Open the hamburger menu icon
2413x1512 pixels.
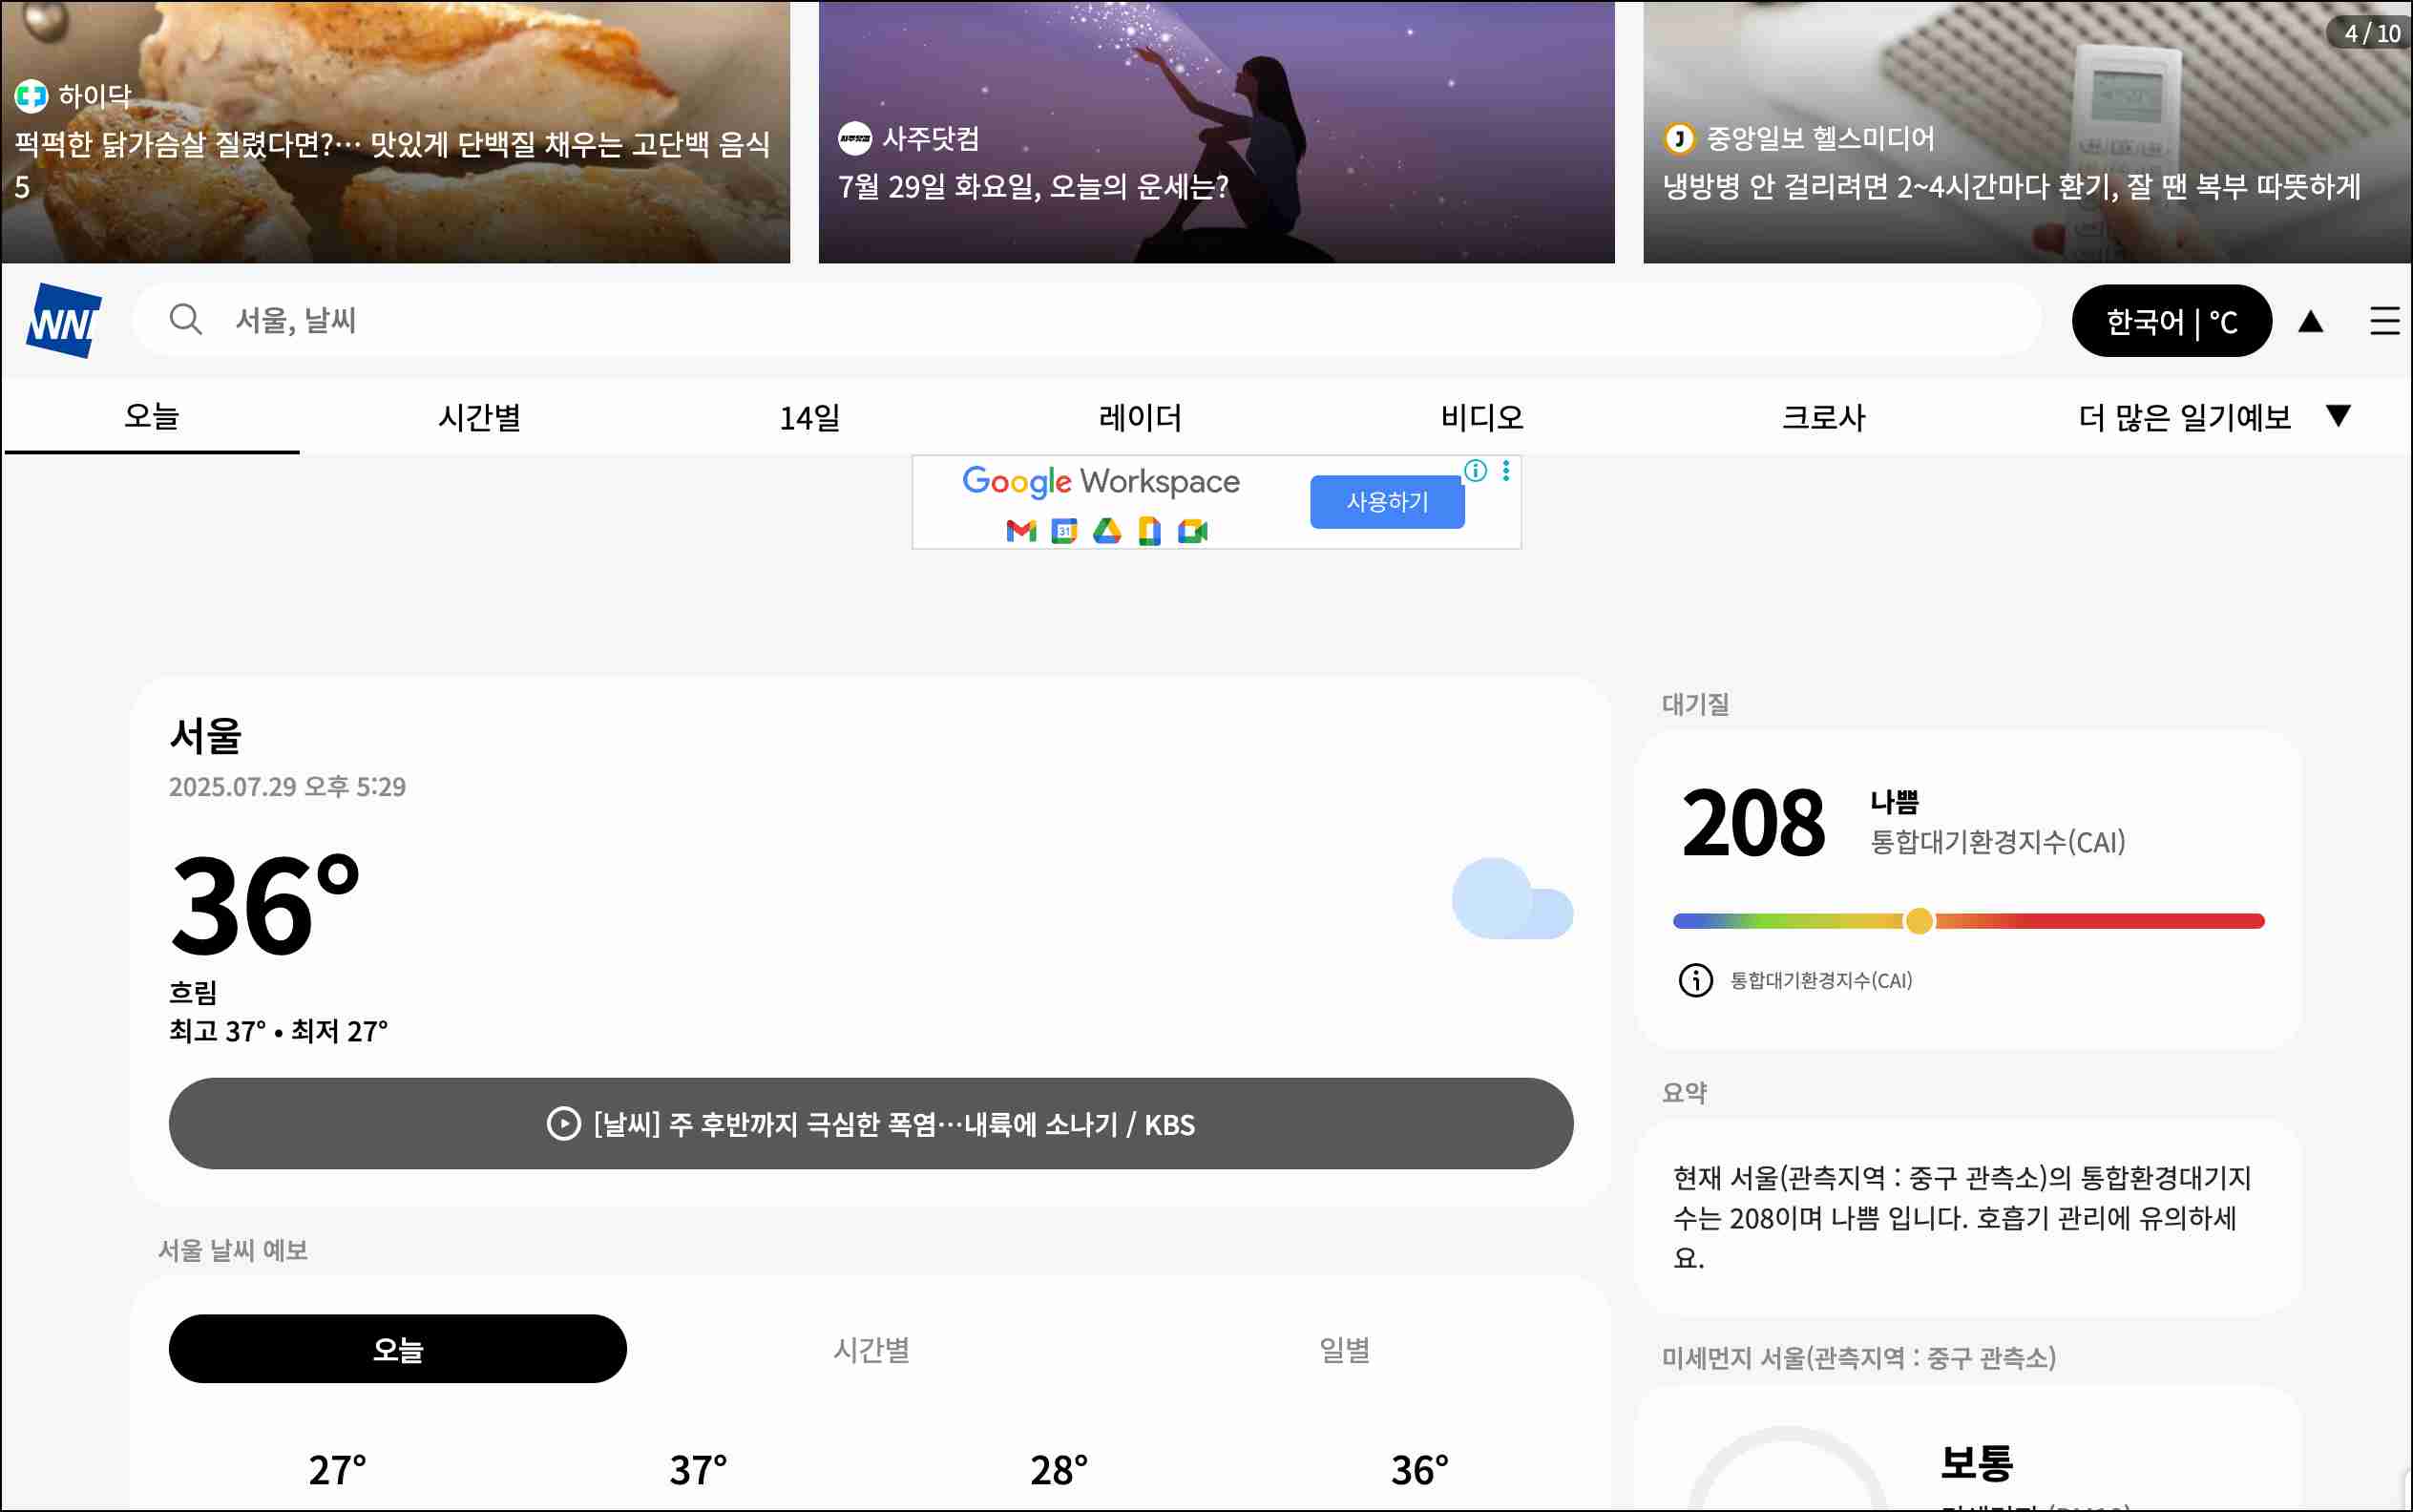click(2384, 321)
